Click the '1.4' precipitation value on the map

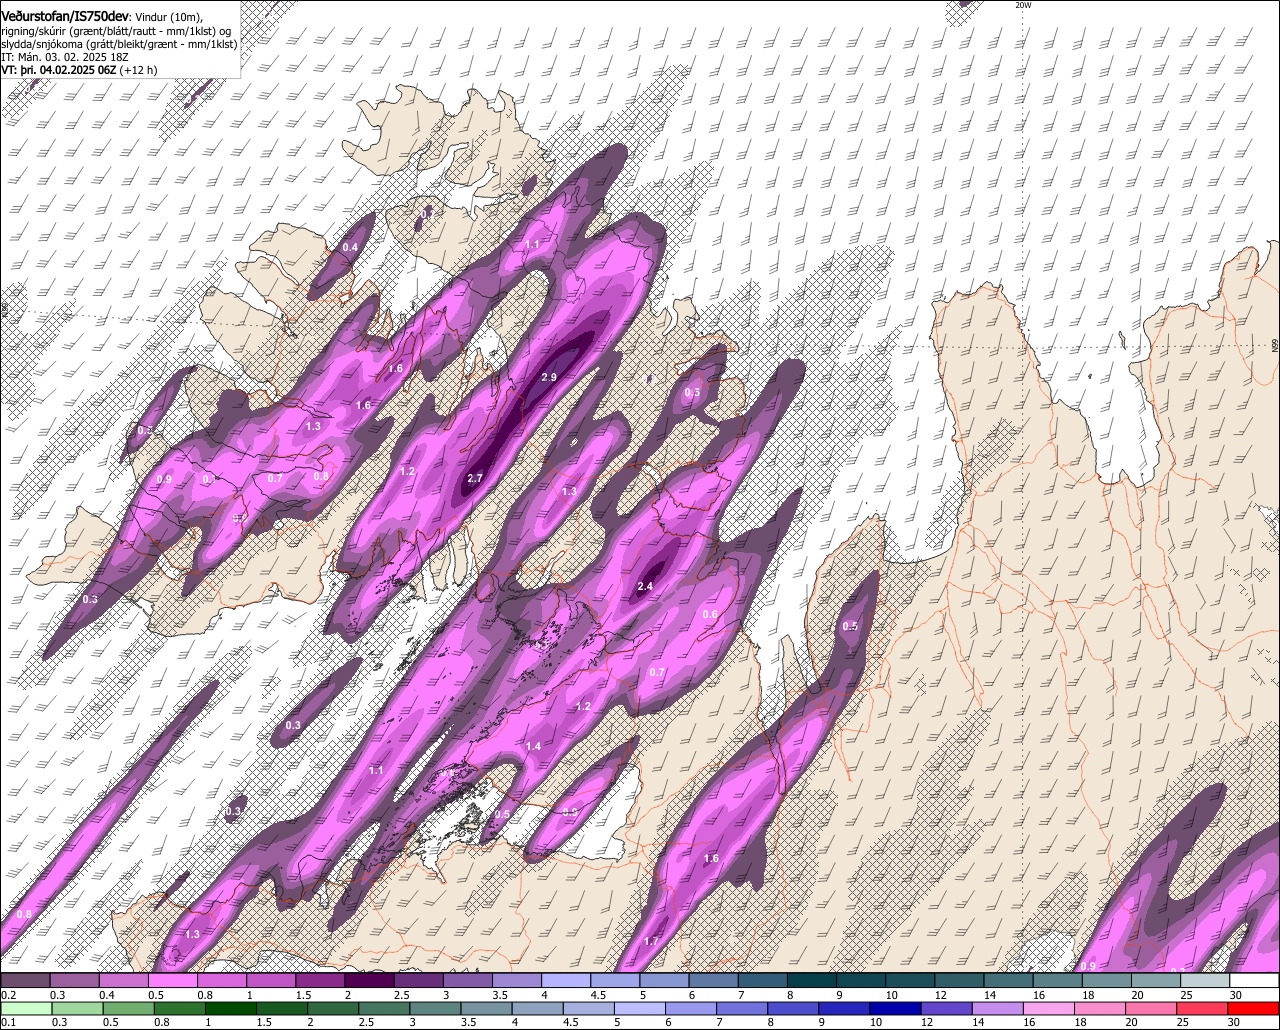(533, 746)
